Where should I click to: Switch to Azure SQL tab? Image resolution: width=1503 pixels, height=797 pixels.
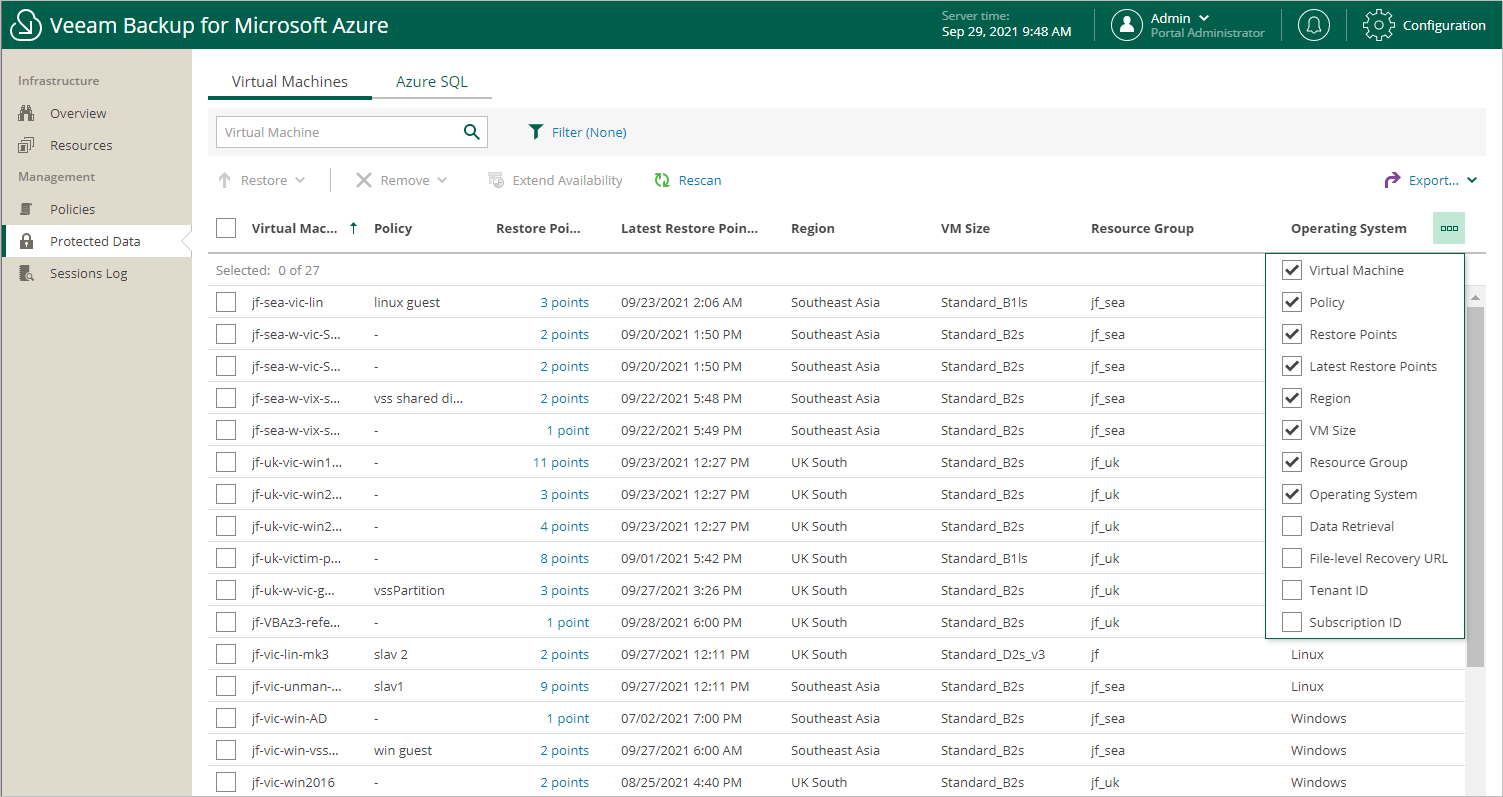[x=432, y=82]
